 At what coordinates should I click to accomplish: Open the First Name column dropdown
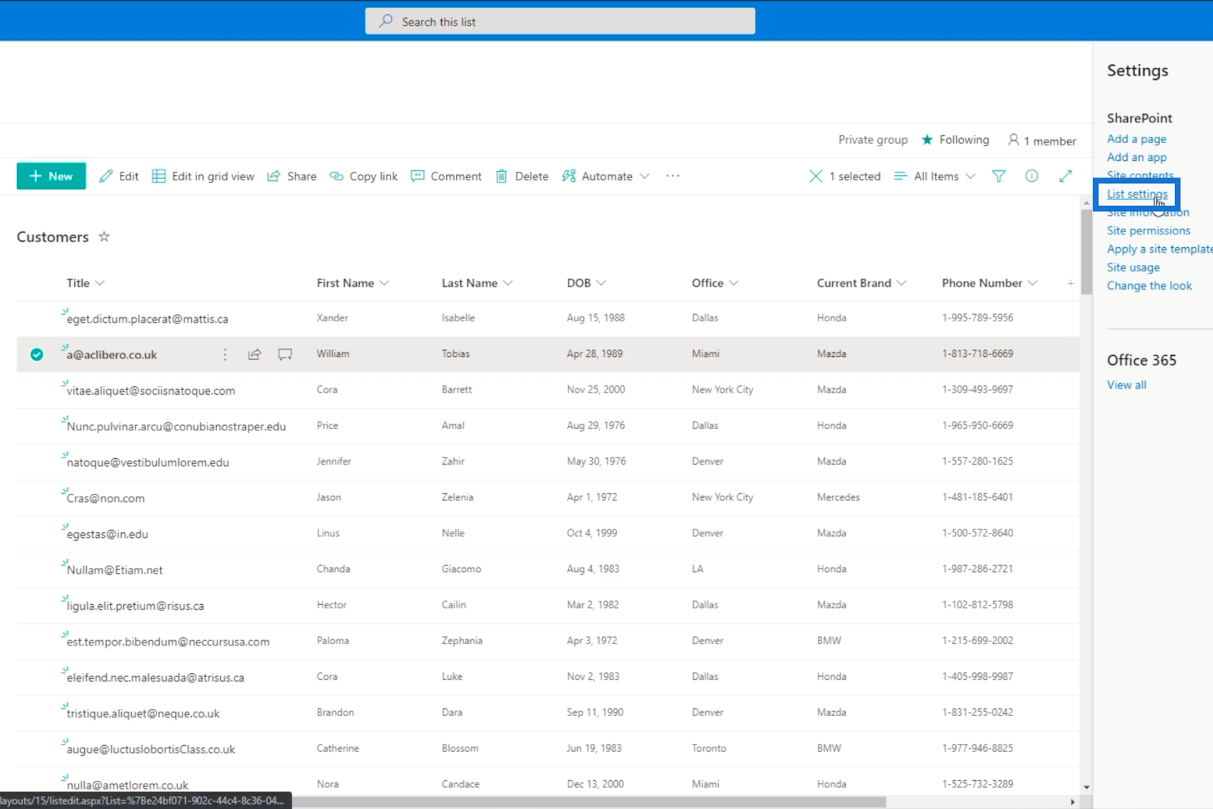(384, 283)
